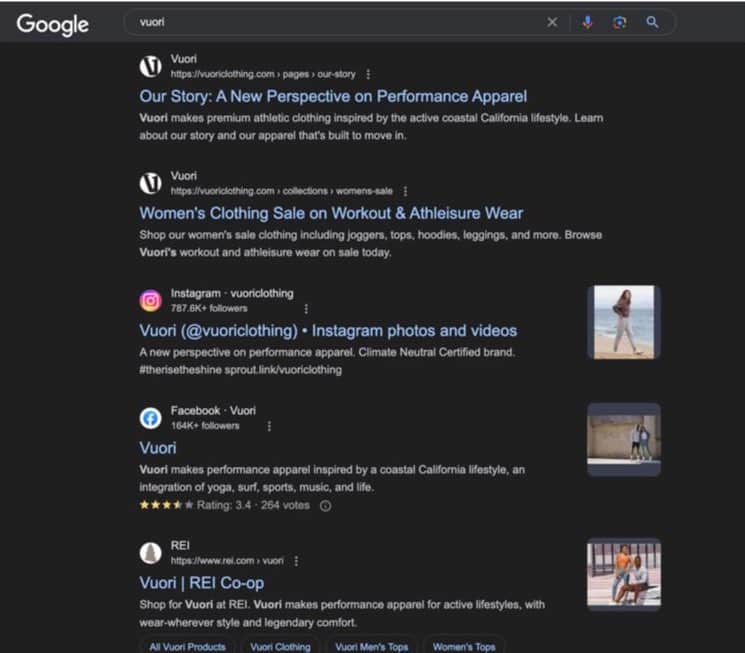
Task: Click the info icon beside 264 votes
Action: click(x=325, y=506)
